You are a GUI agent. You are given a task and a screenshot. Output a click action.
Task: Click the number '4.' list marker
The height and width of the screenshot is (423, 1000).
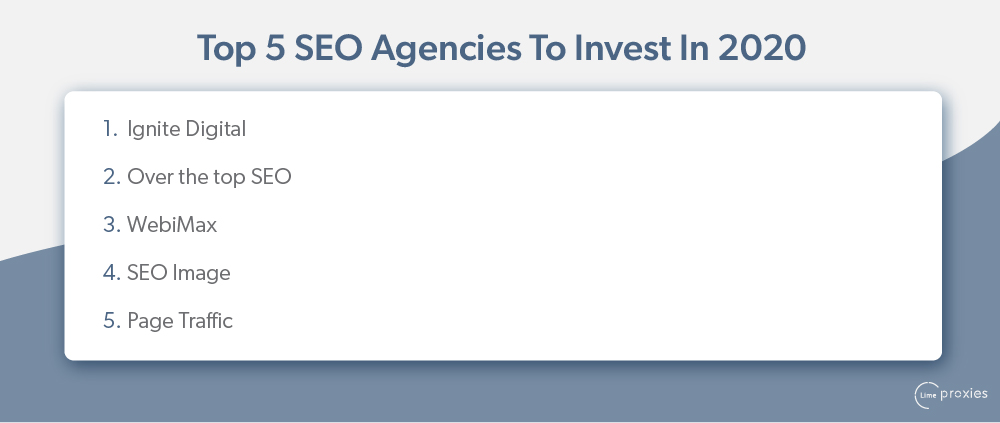click(x=112, y=272)
